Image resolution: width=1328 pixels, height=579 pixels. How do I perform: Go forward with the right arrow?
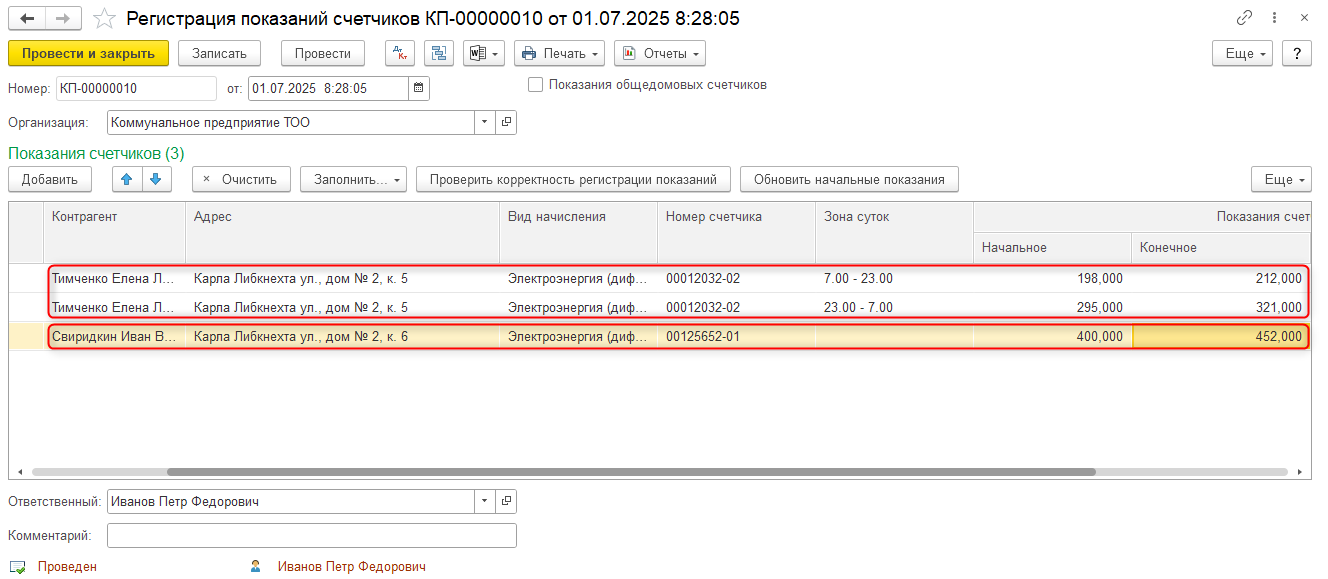click(64, 18)
